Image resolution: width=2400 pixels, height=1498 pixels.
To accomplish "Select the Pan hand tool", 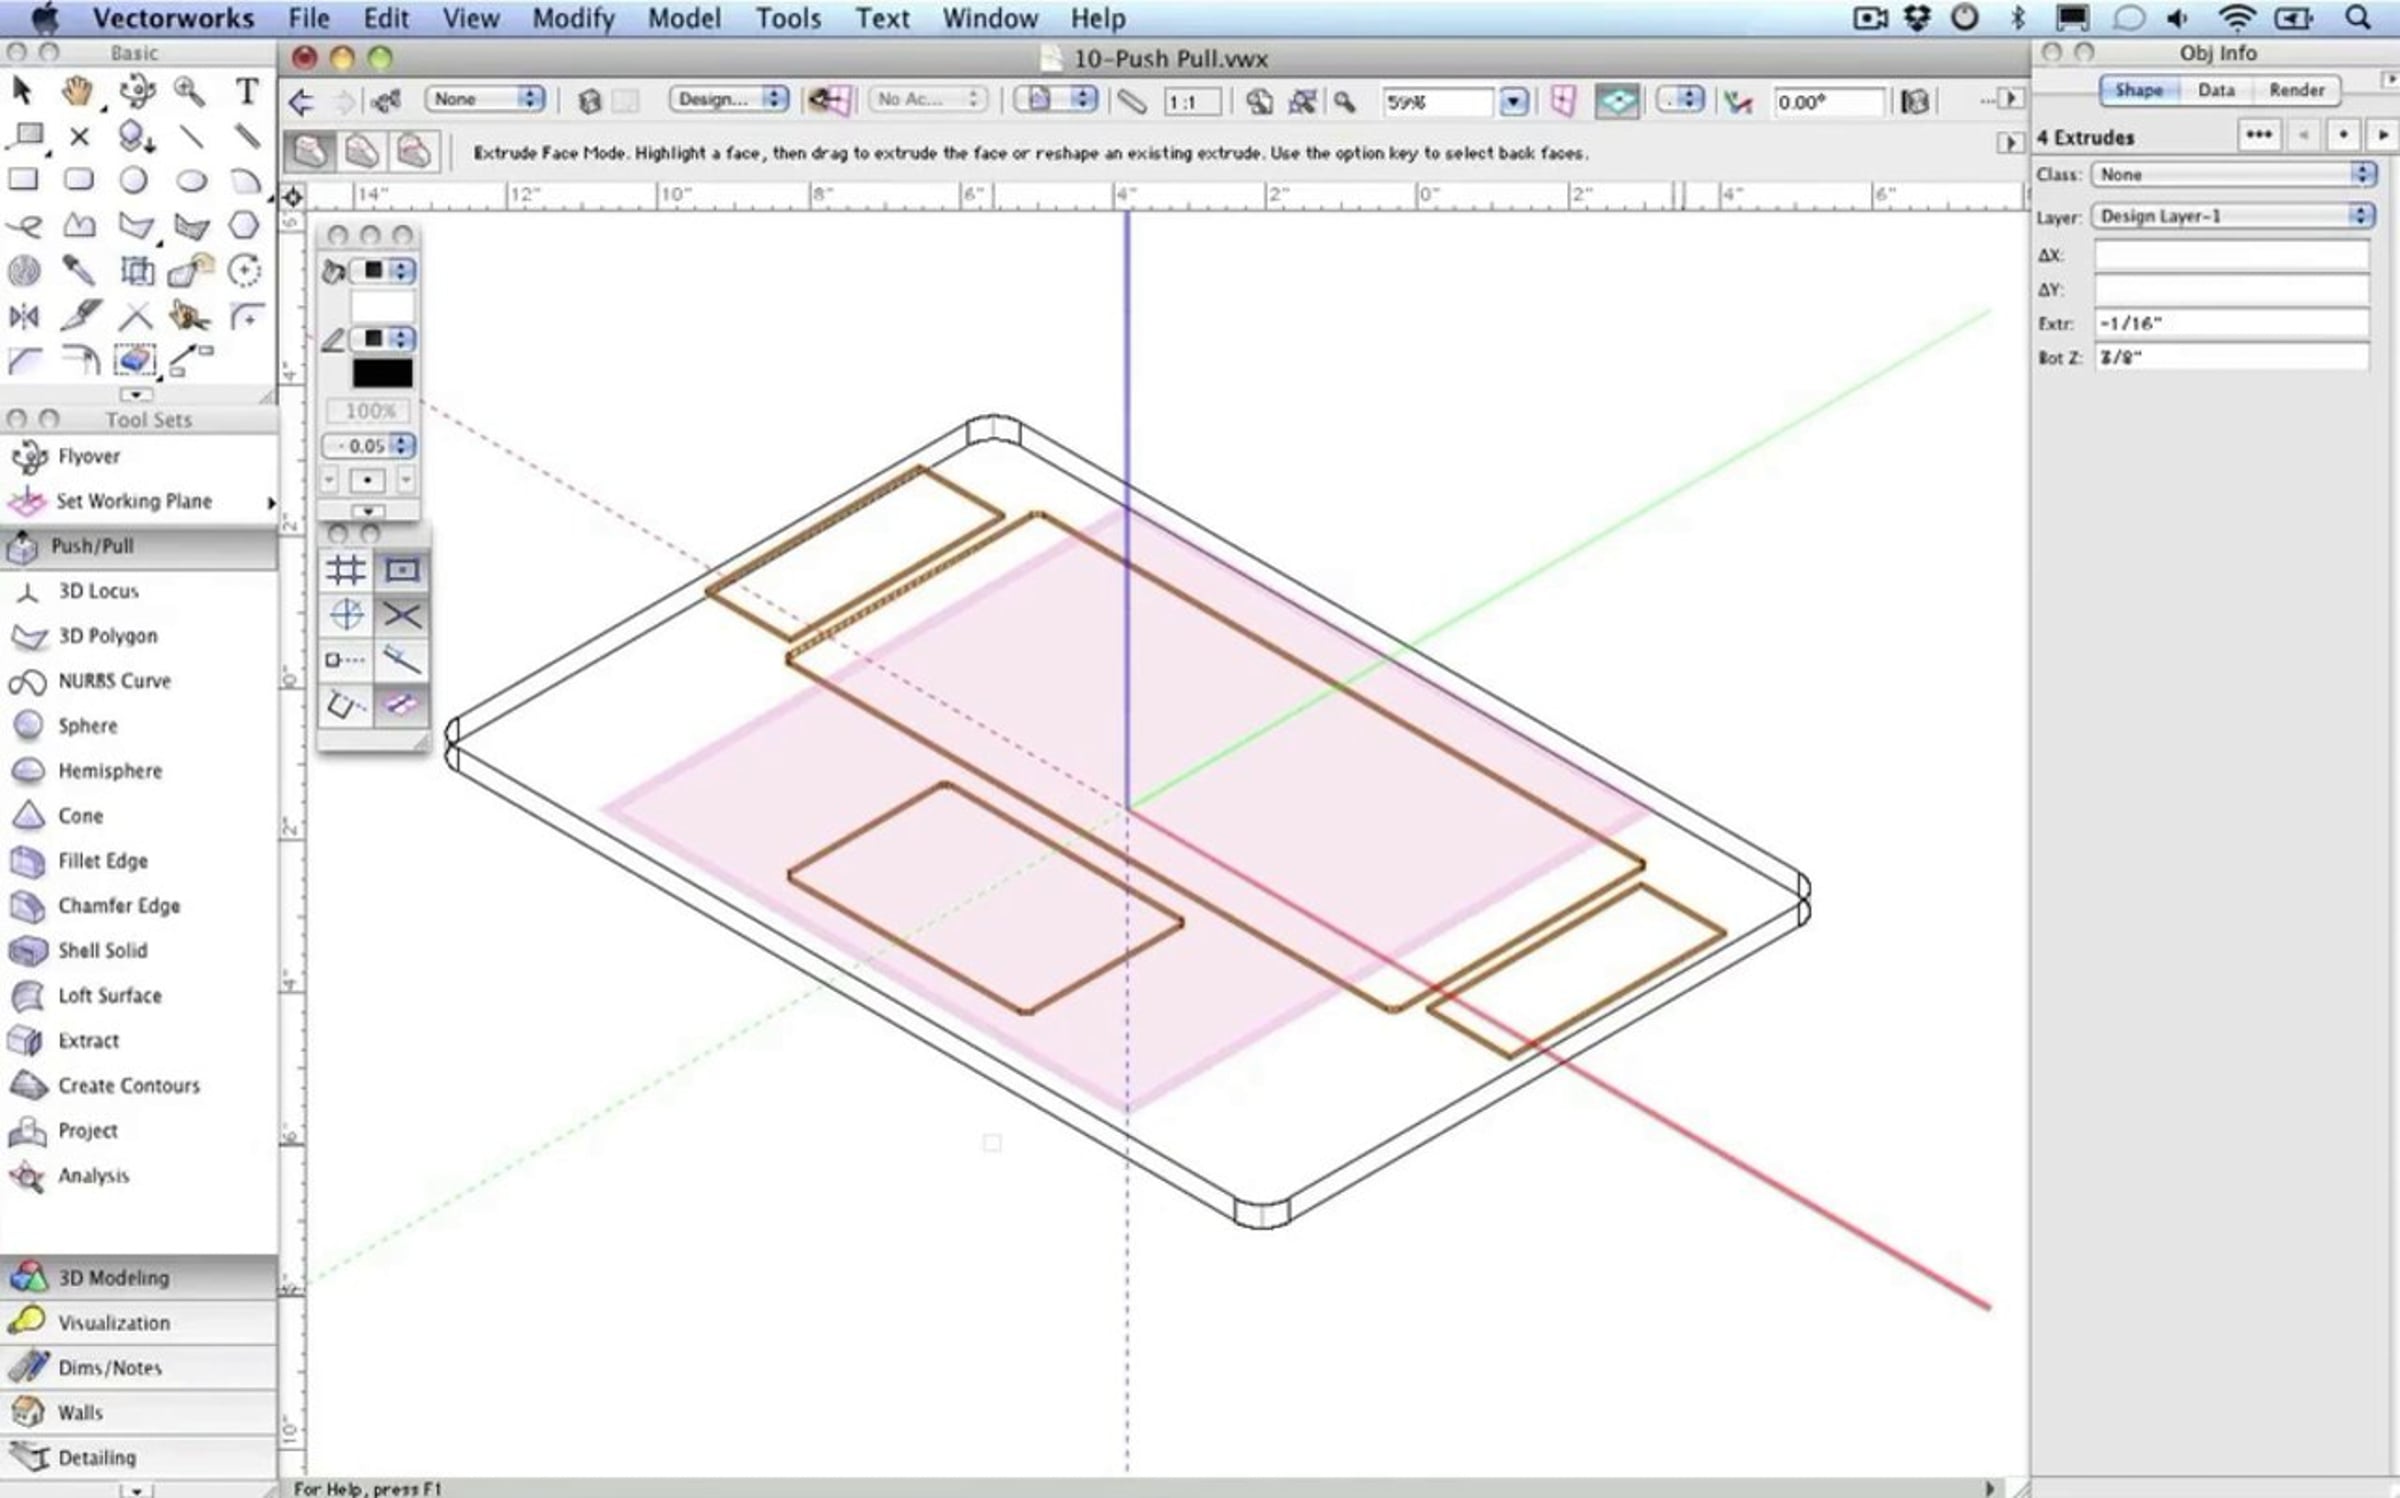I will tap(78, 92).
